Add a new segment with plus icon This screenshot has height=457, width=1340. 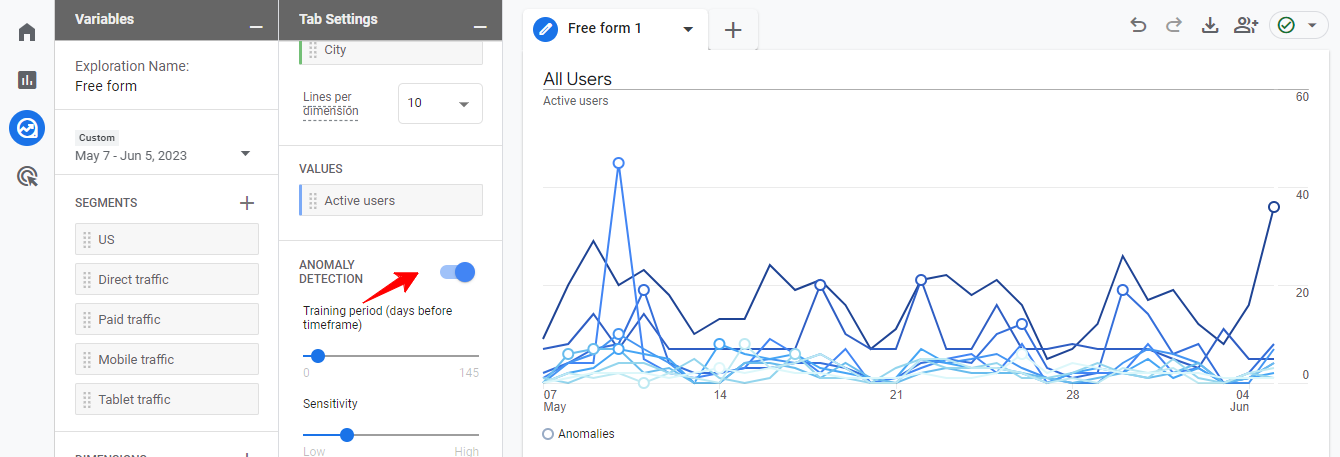pyautogui.click(x=247, y=203)
